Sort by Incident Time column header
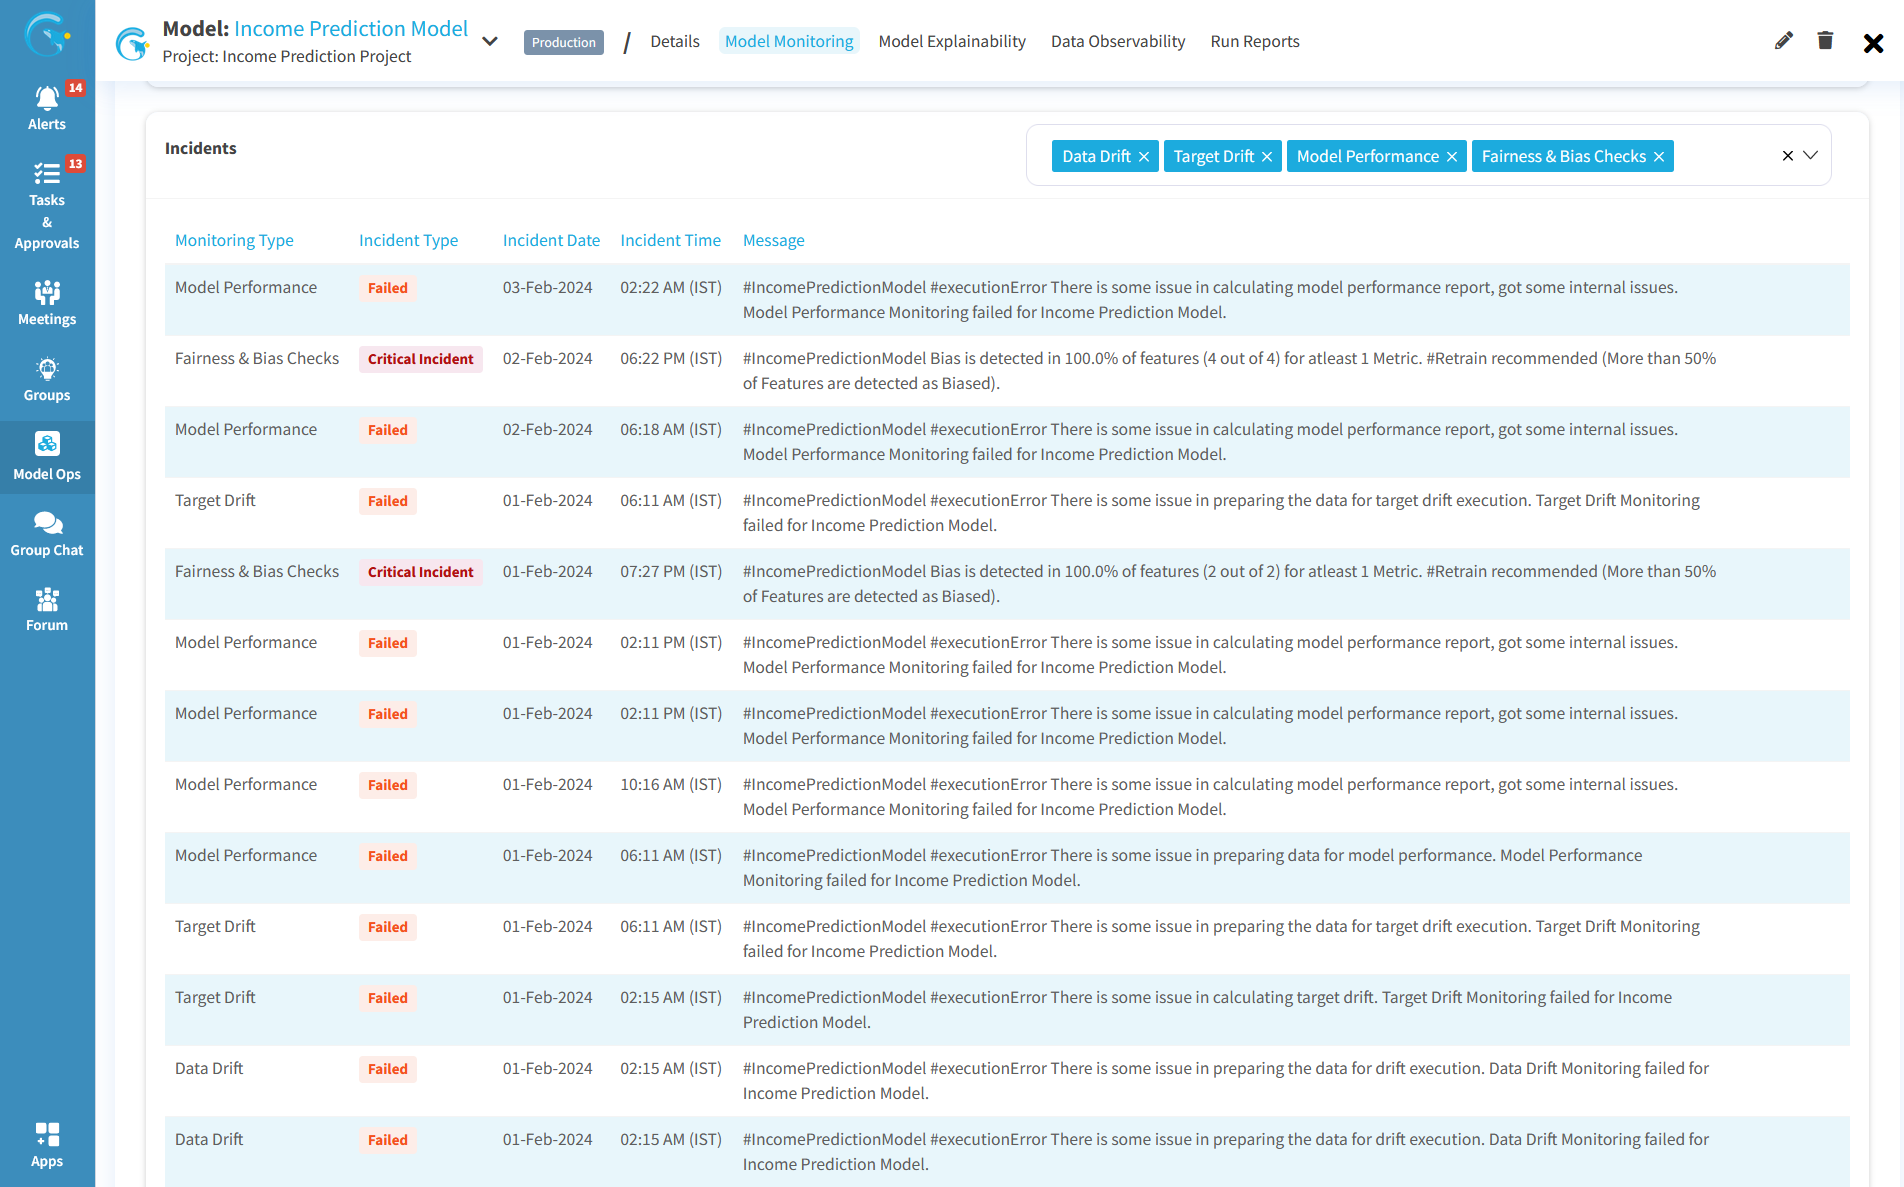 pos(670,240)
